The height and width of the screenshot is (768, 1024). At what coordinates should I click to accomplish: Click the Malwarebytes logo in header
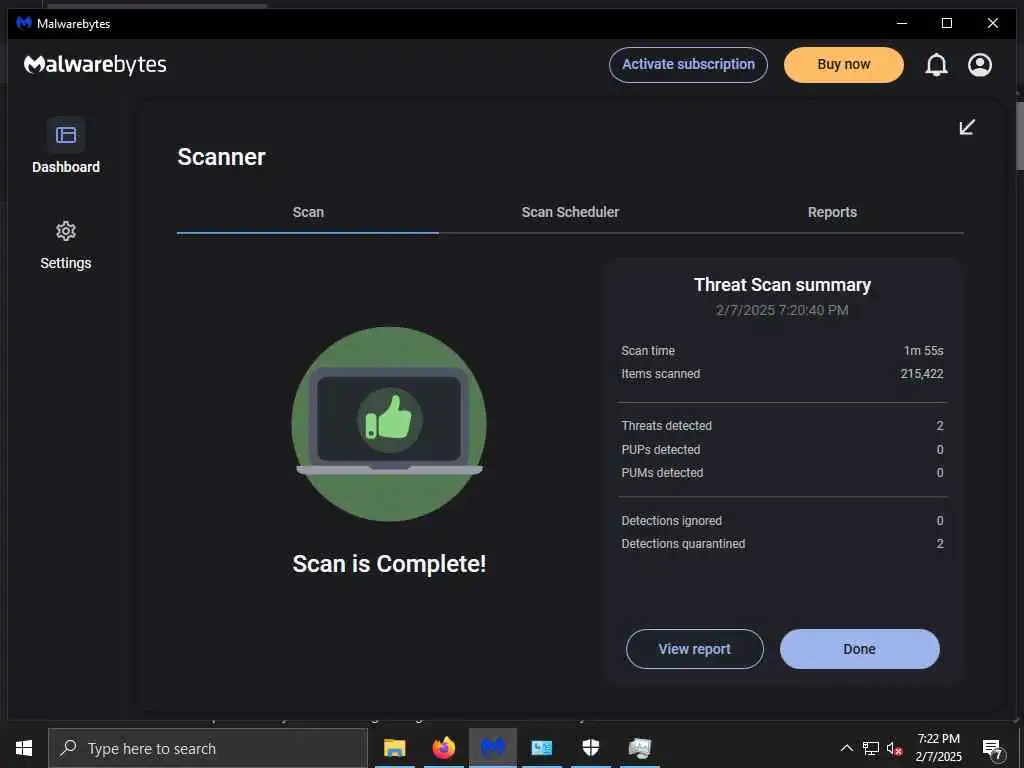[95, 64]
